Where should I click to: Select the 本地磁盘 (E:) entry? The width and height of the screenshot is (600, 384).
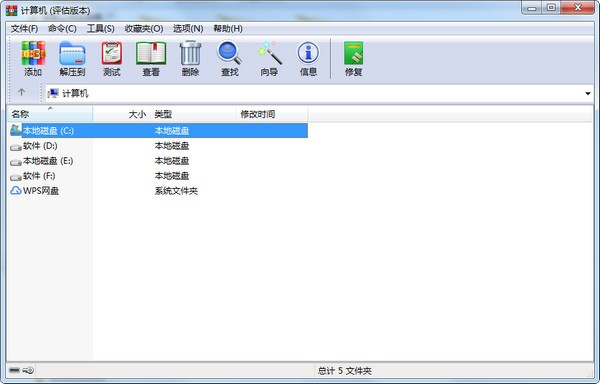coord(48,161)
